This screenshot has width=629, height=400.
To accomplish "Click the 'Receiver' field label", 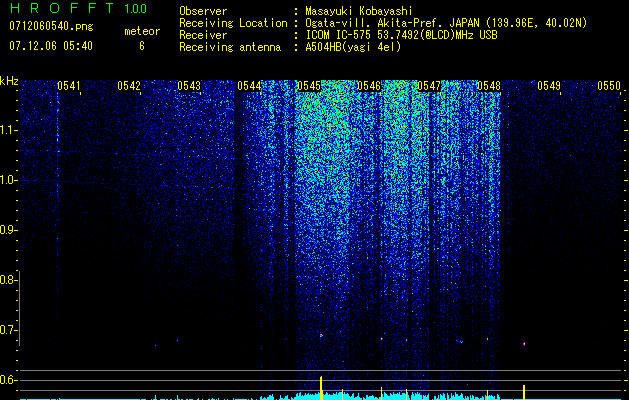I will [x=203, y=35].
